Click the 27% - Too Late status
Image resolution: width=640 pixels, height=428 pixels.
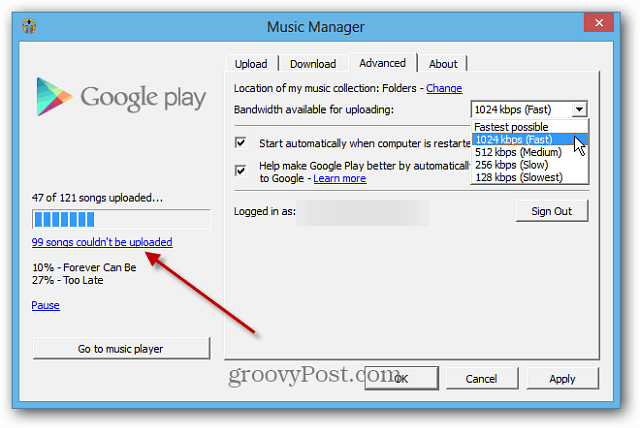pyautogui.click(x=68, y=280)
